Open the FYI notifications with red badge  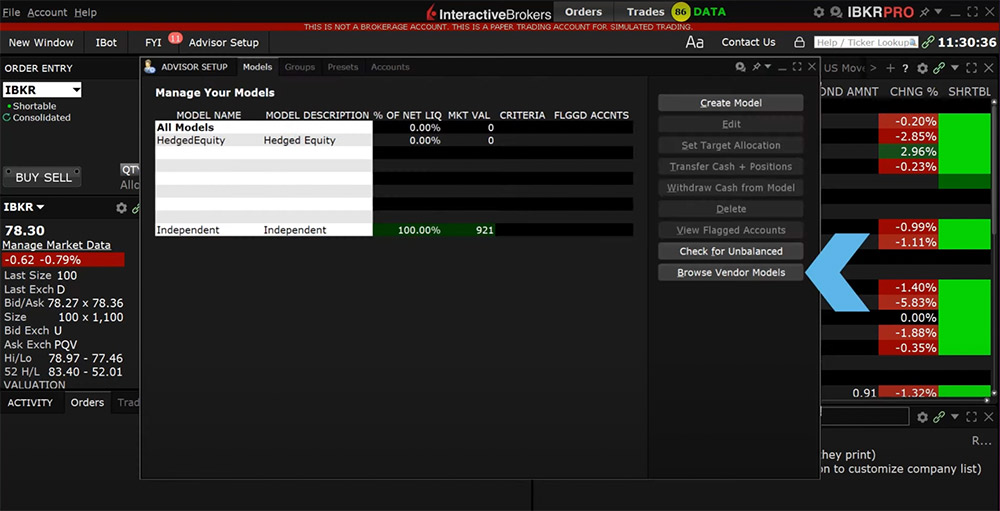(x=153, y=43)
